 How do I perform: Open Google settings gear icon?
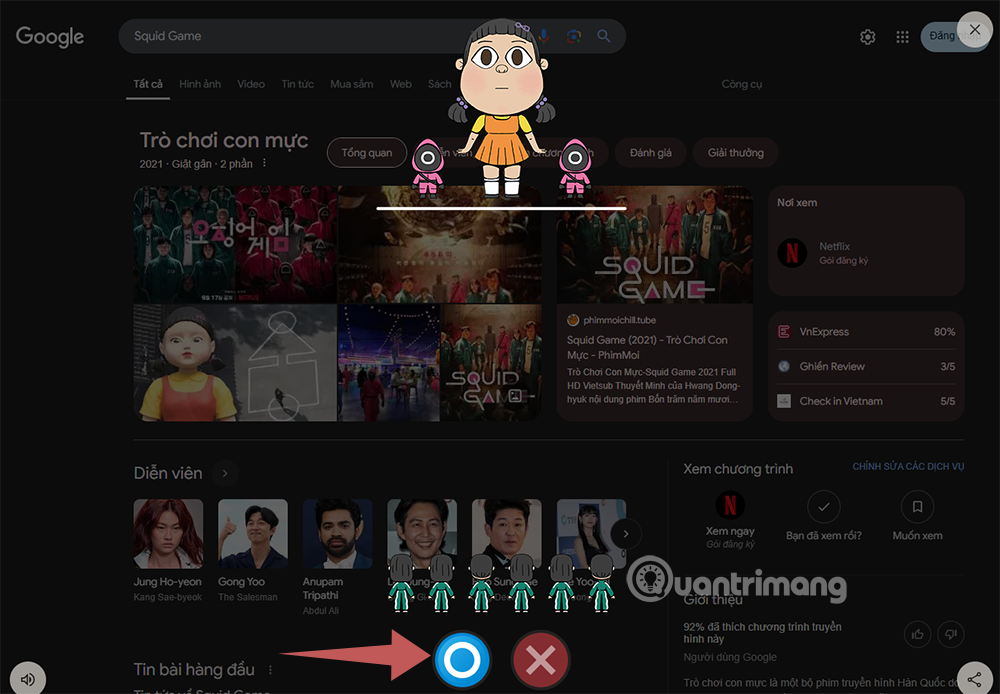(867, 37)
